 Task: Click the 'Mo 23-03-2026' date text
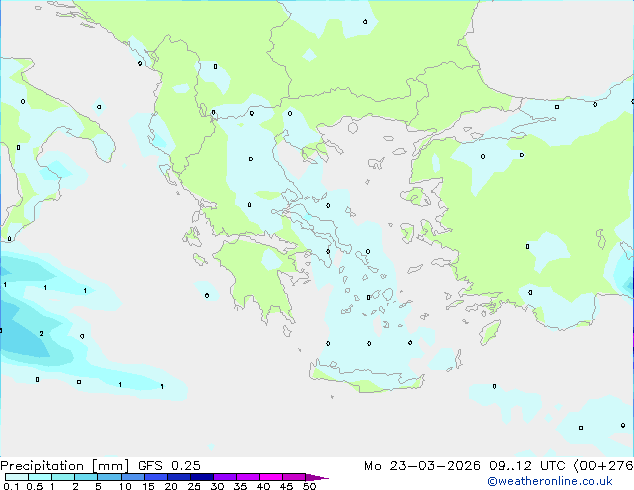pyautogui.click(x=423, y=466)
